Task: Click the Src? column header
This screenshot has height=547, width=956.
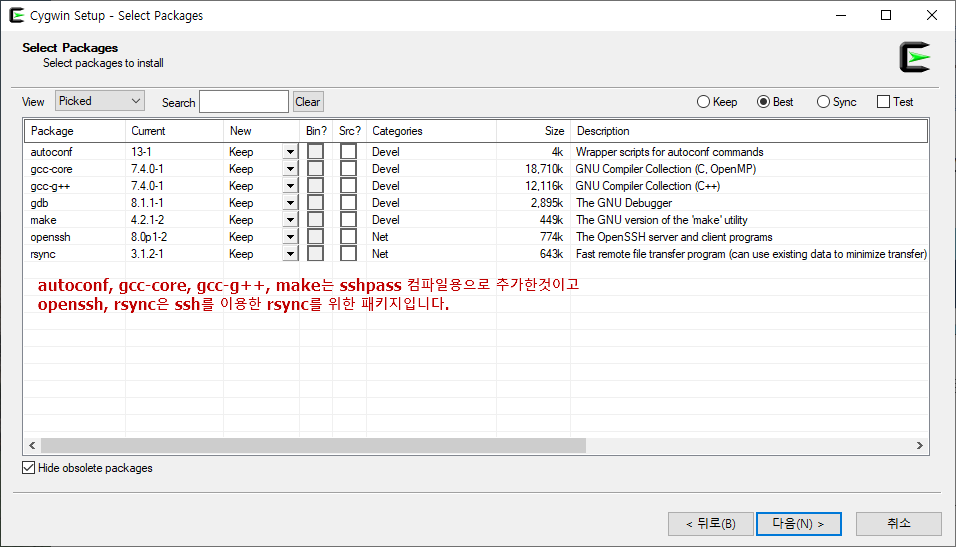Action: coord(349,131)
